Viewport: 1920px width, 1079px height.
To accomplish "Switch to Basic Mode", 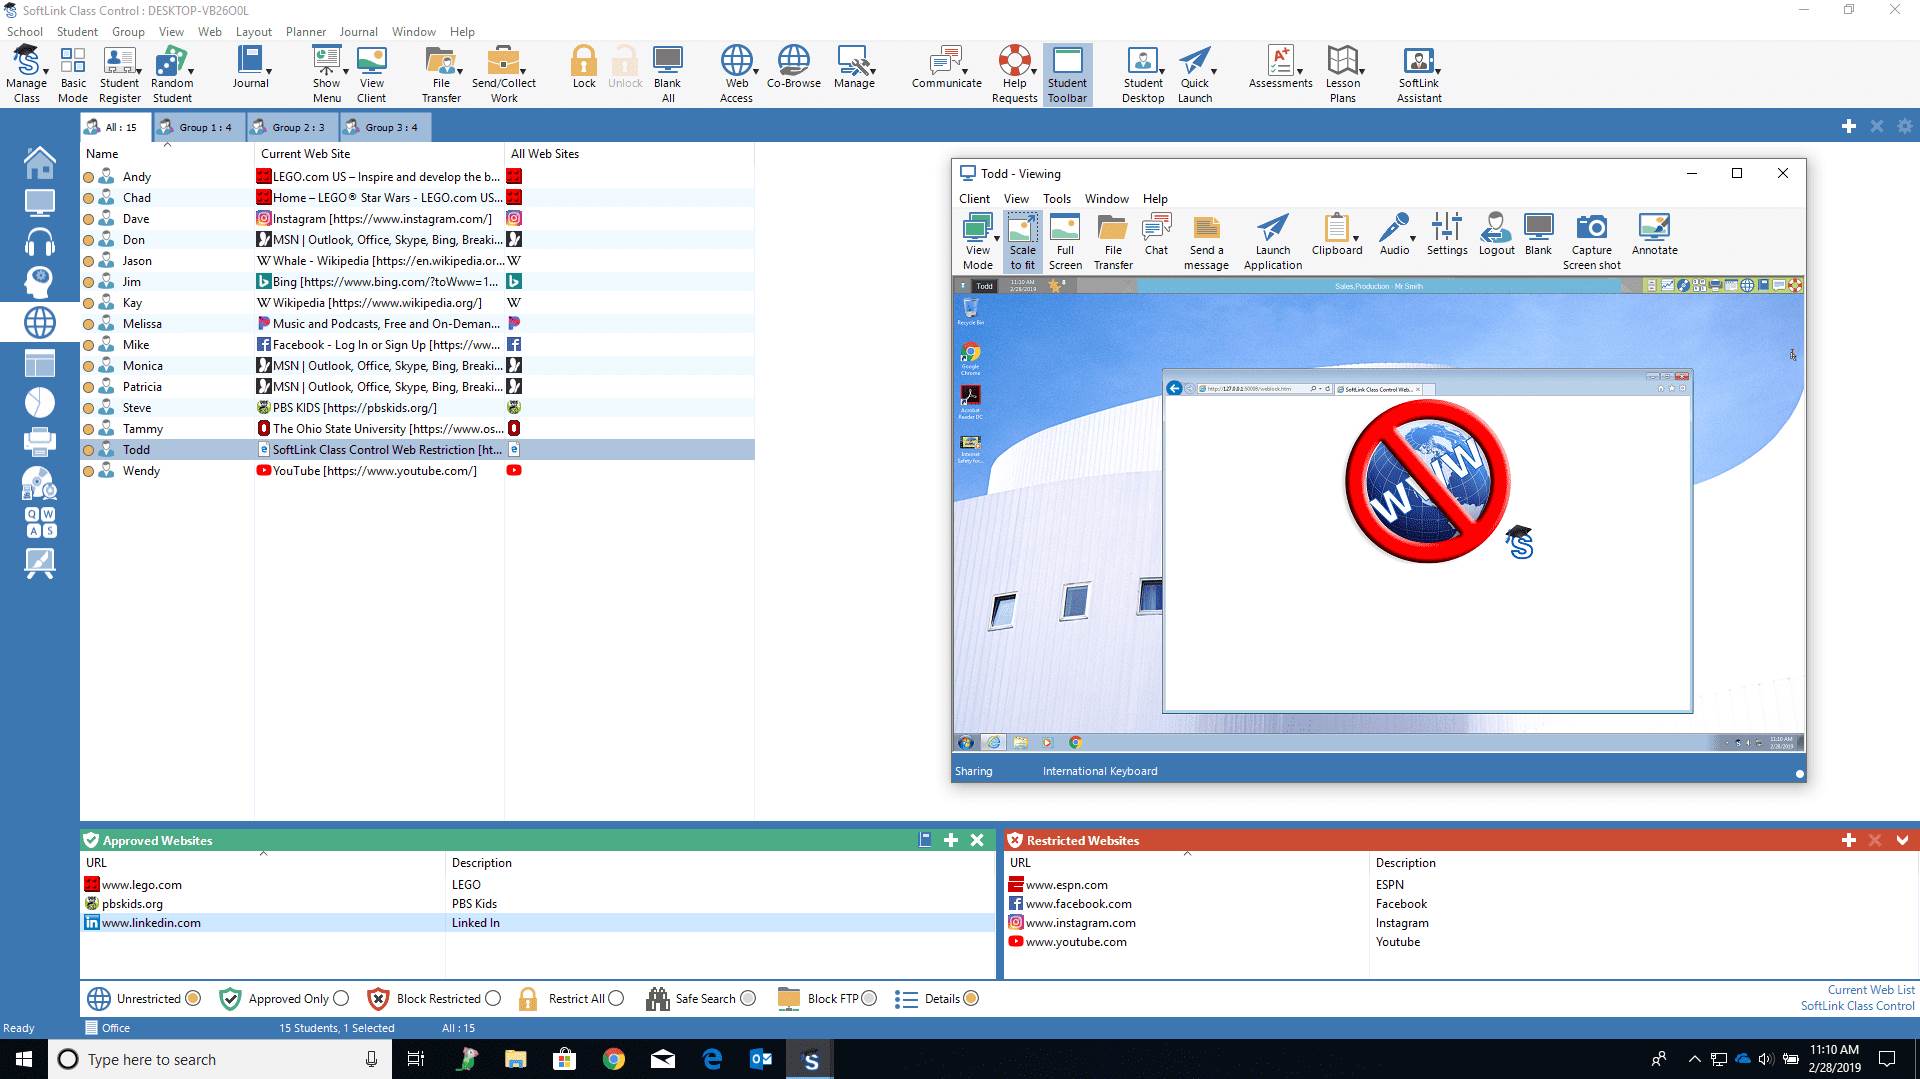I will pos(73,74).
